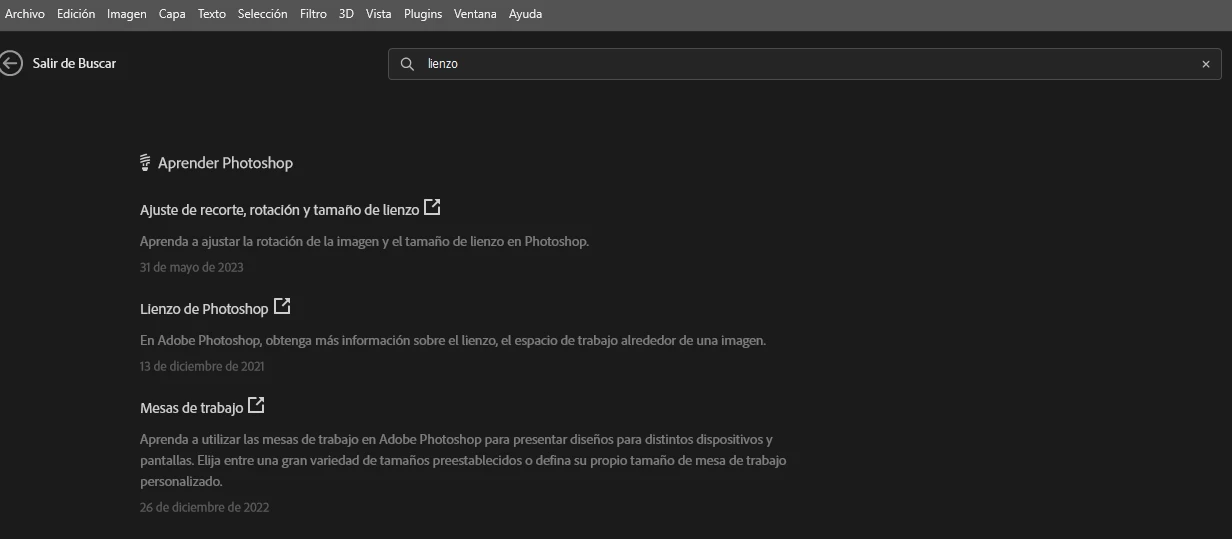Click the 'Salir de Buscar' label

(x=74, y=63)
